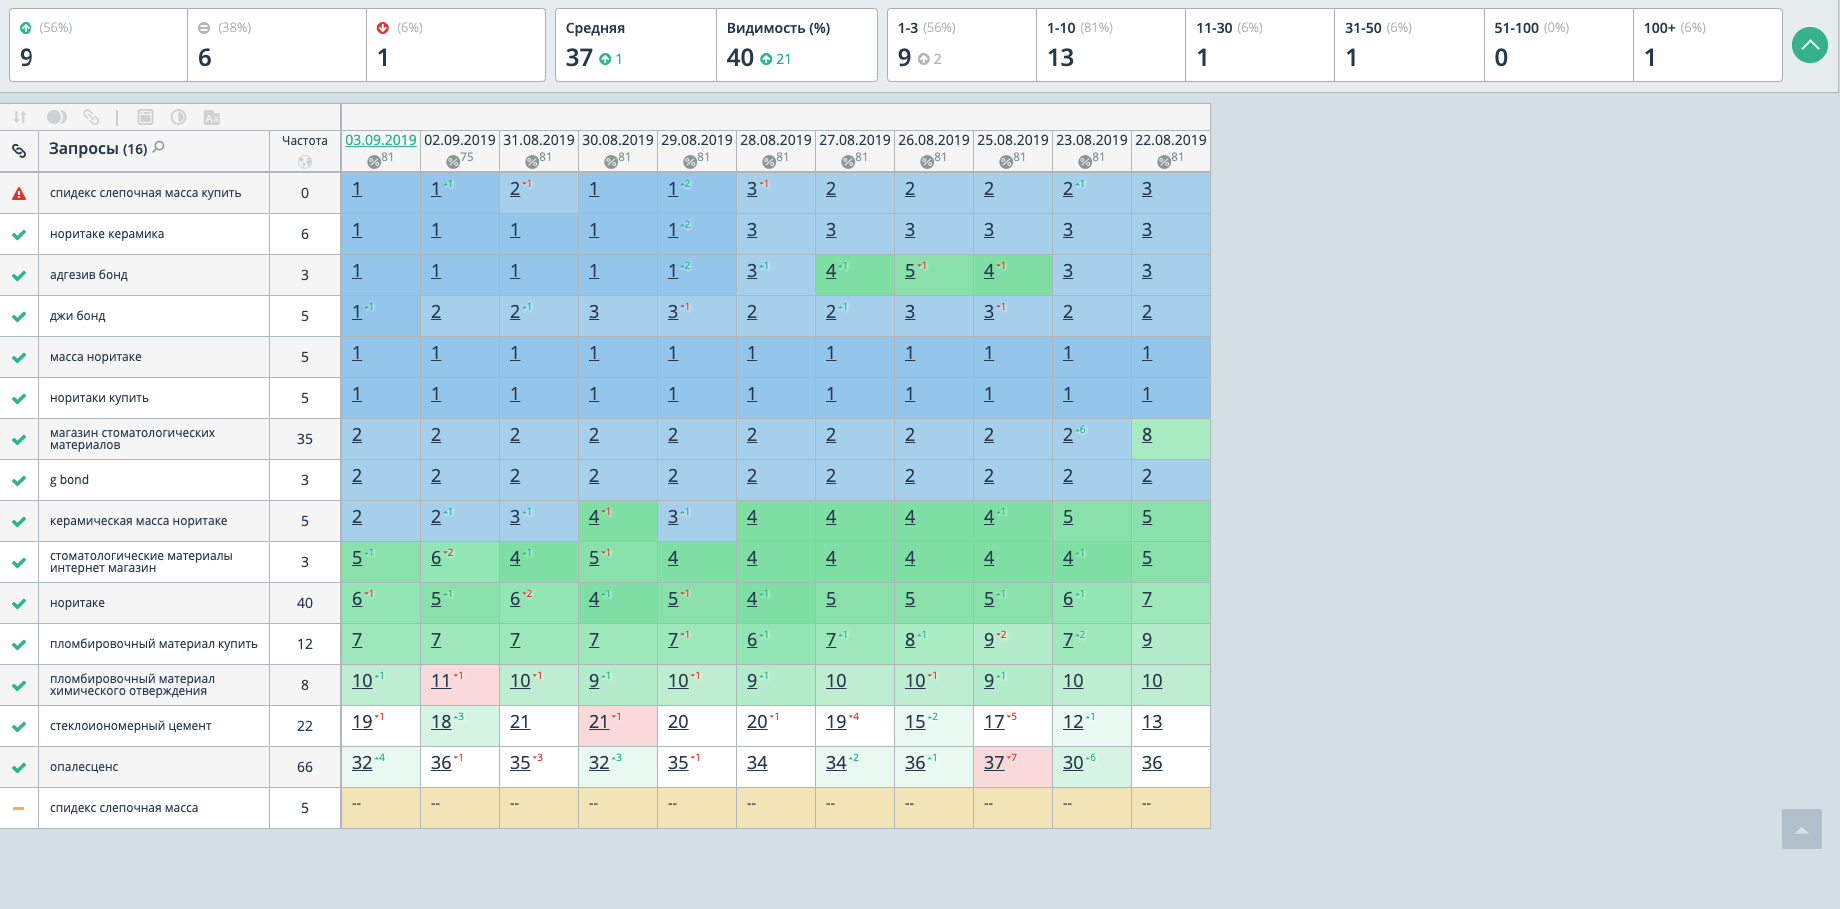Click the back-to-top arrow button
Image resolution: width=1840 pixels, height=909 pixels.
point(1802,829)
